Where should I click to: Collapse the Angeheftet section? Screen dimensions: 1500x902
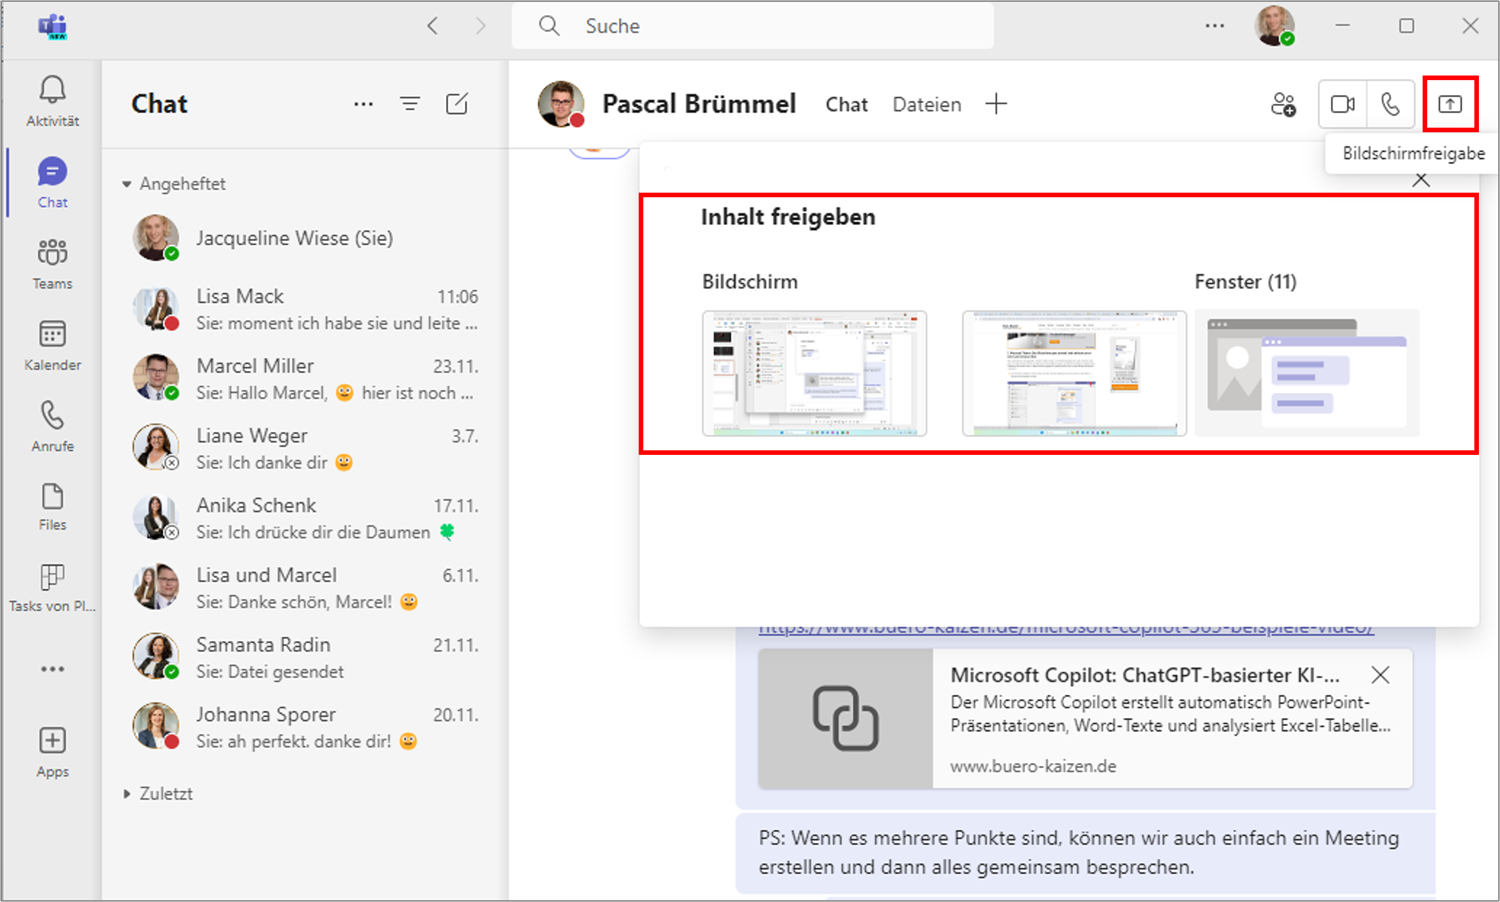[x=127, y=184]
